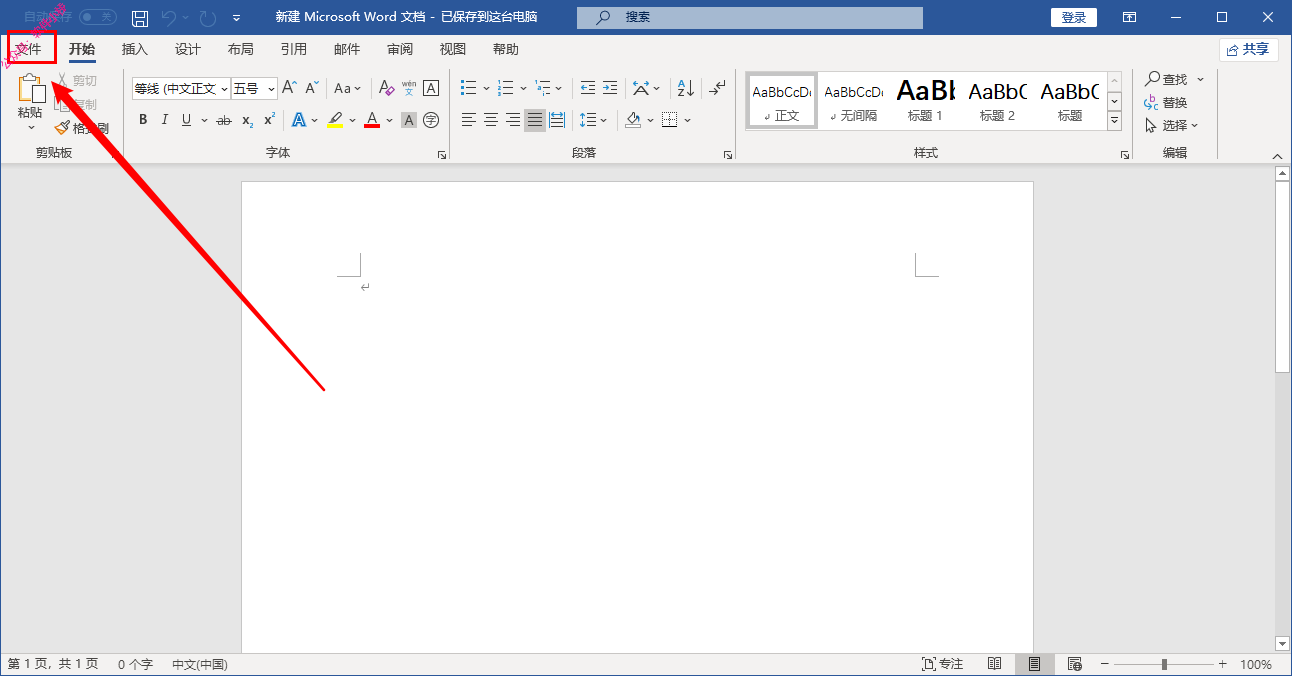
Task: Click the 登录 (Sign in) button
Action: [1074, 18]
